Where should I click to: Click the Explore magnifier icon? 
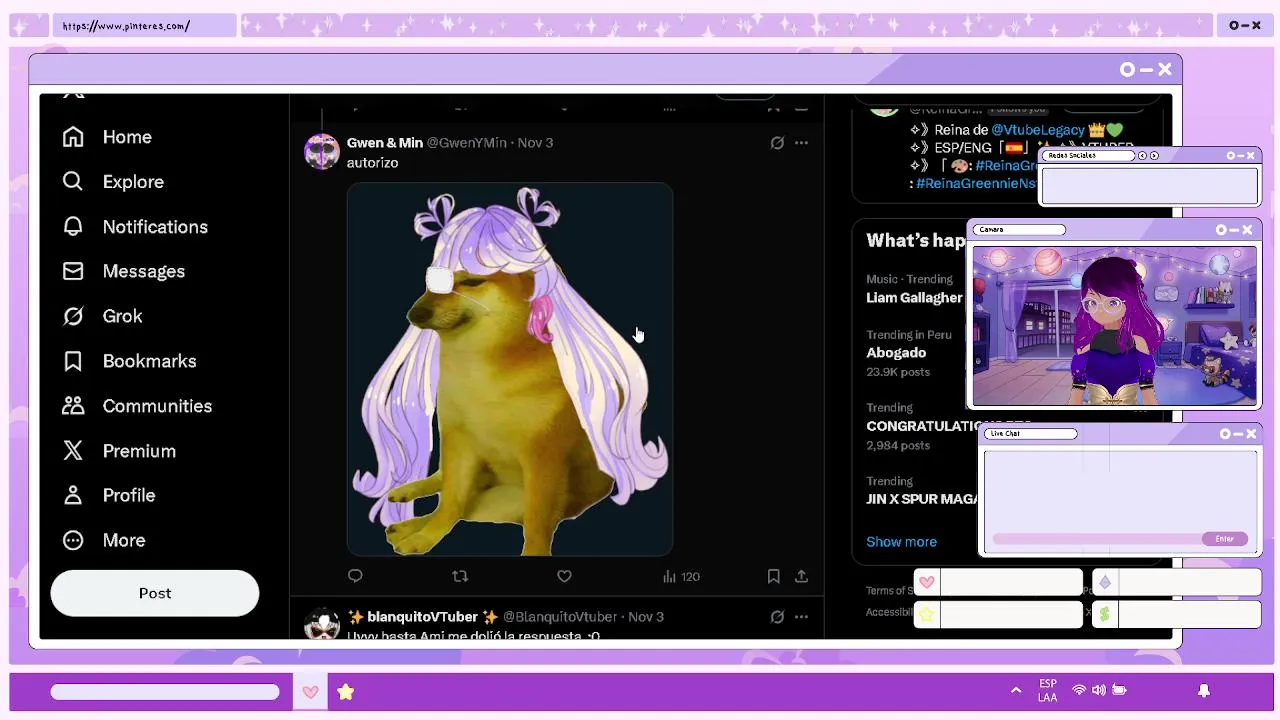[x=73, y=181]
